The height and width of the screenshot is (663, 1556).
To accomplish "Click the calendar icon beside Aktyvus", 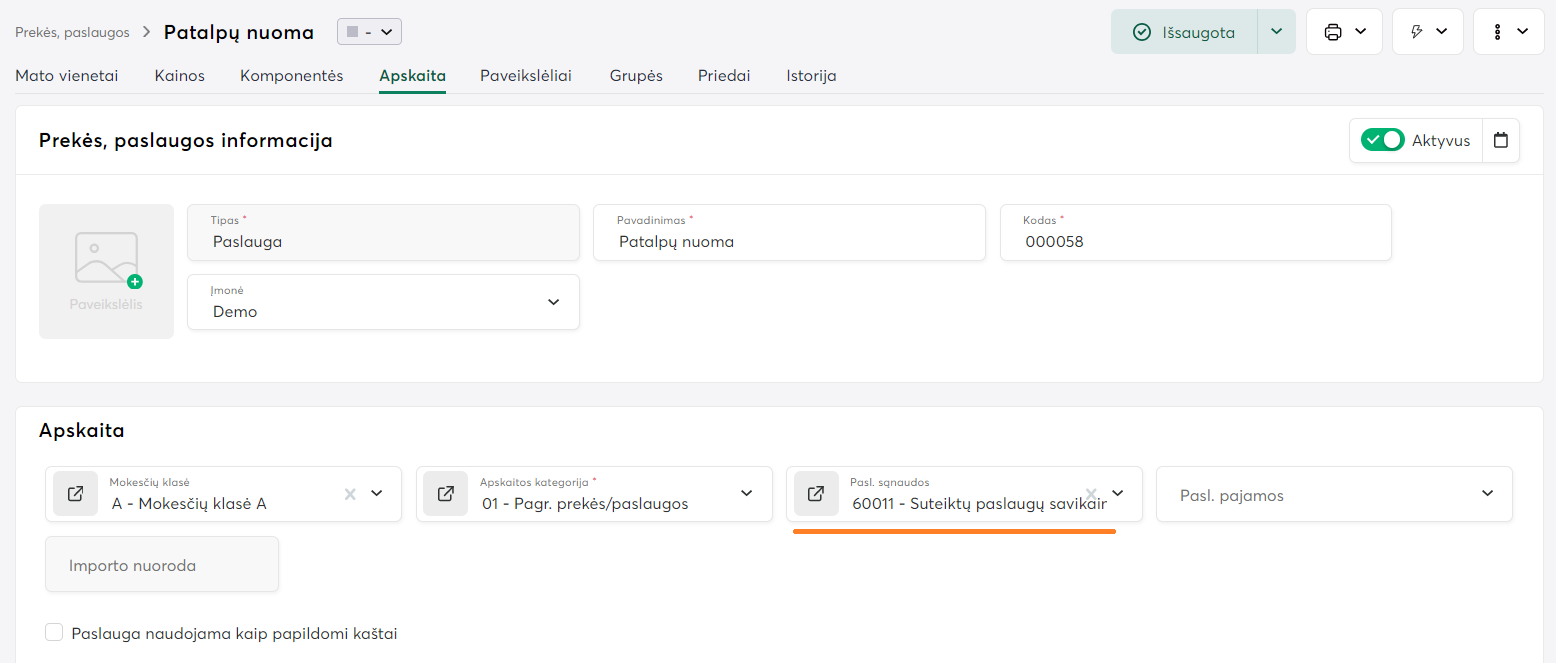I will point(1500,141).
